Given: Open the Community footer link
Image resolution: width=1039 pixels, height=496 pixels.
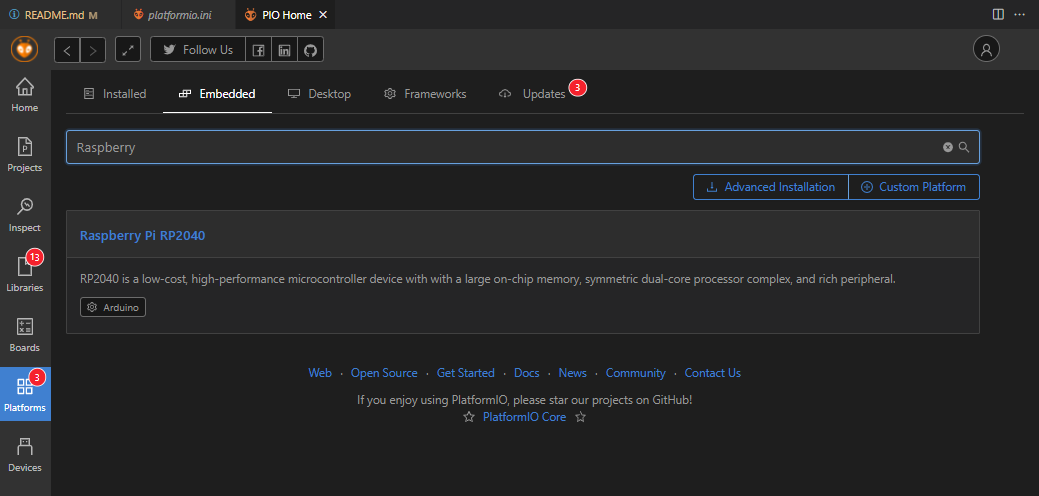Looking at the screenshot, I should 635,373.
